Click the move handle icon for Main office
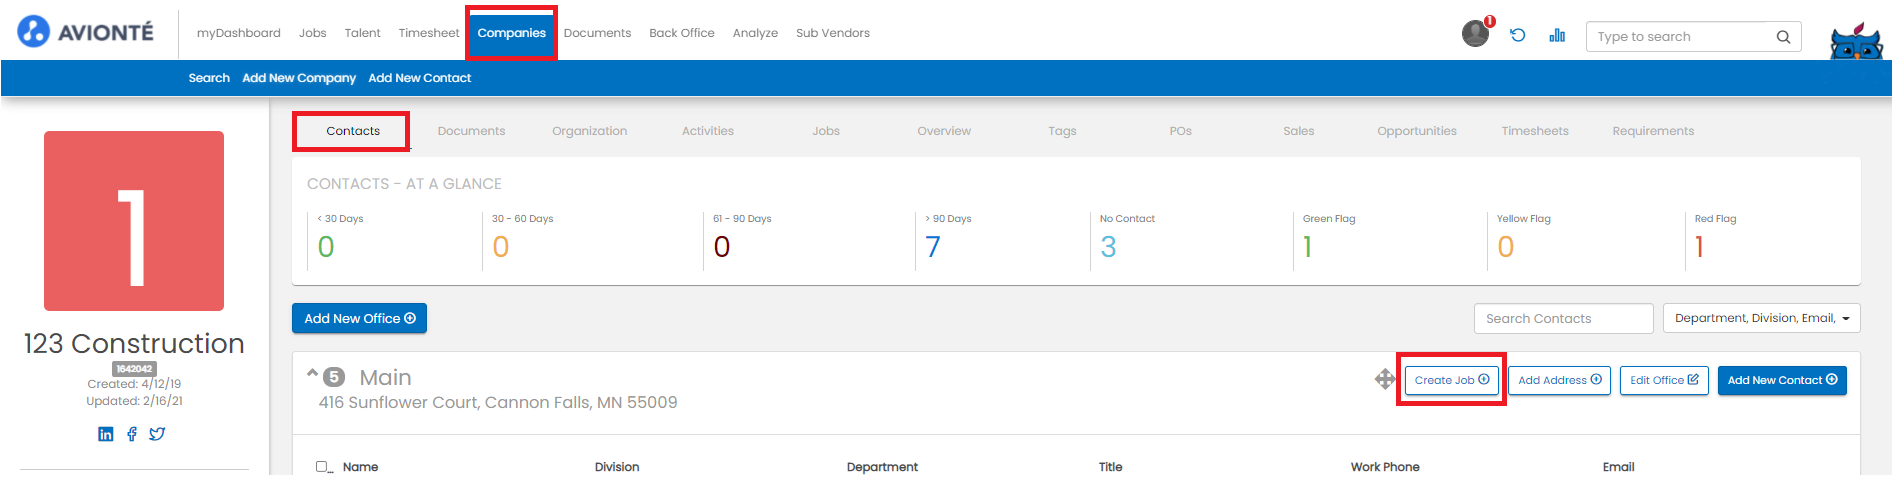1892x495 pixels. (1385, 379)
